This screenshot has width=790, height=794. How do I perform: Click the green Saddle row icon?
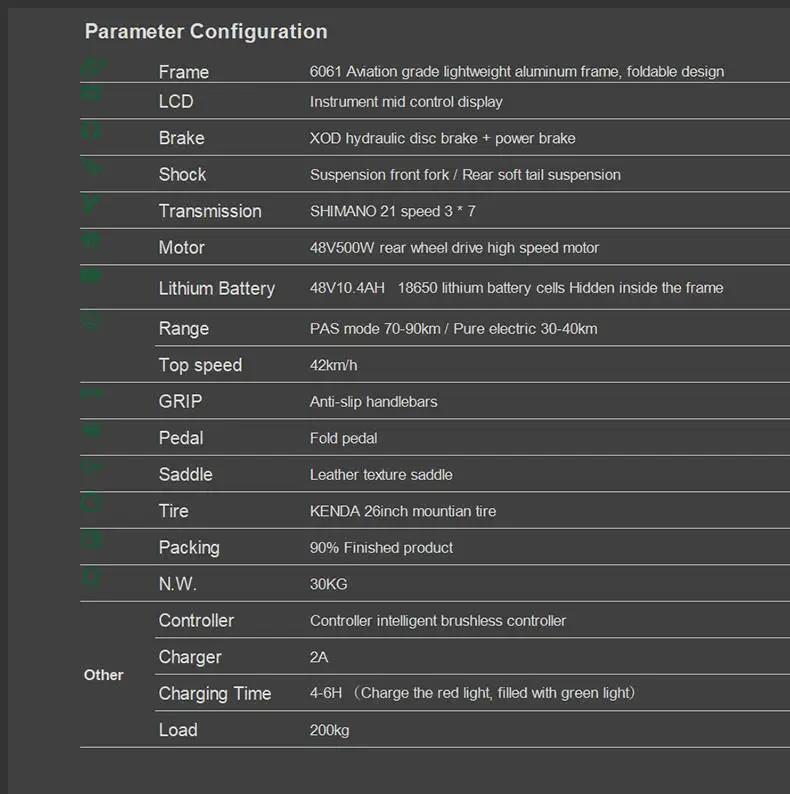(92, 466)
